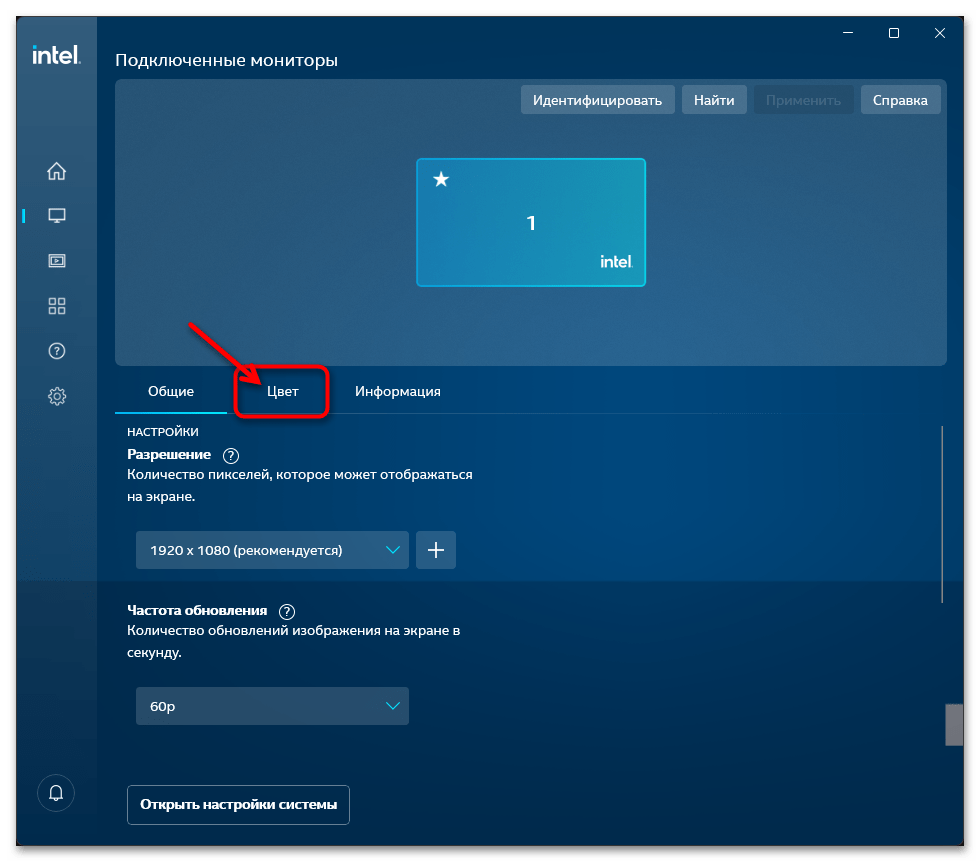Switch to the Цвет tab
Viewport: 980px width, 862px height.
coord(282,391)
